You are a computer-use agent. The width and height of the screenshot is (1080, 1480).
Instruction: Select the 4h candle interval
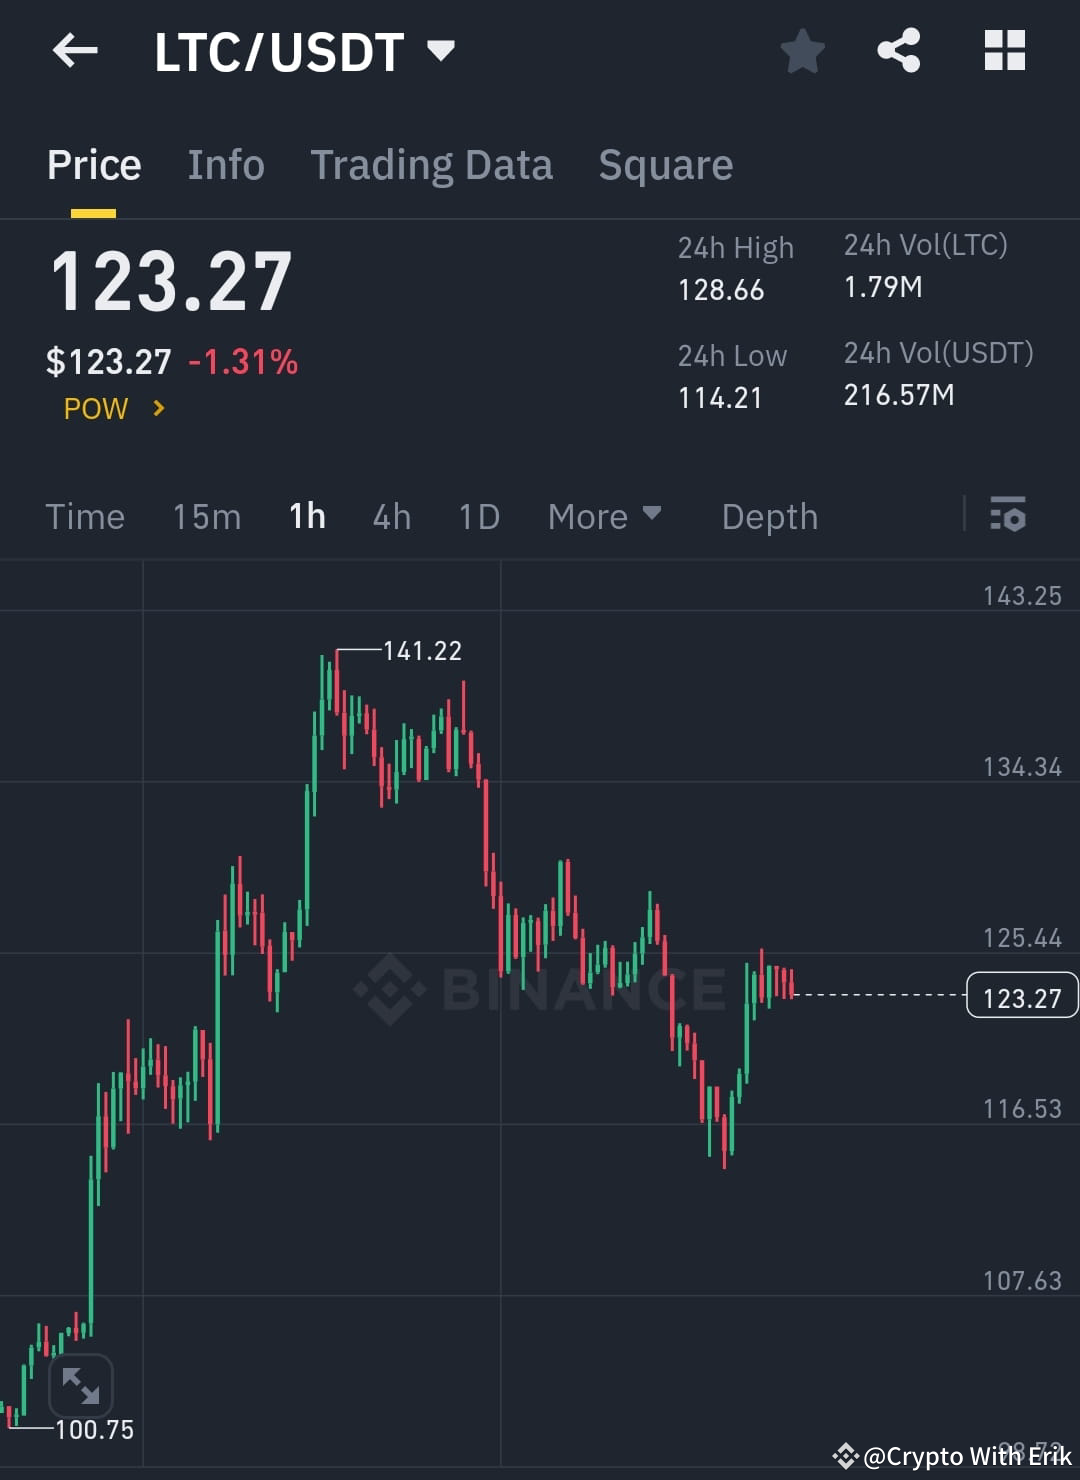click(391, 516)
